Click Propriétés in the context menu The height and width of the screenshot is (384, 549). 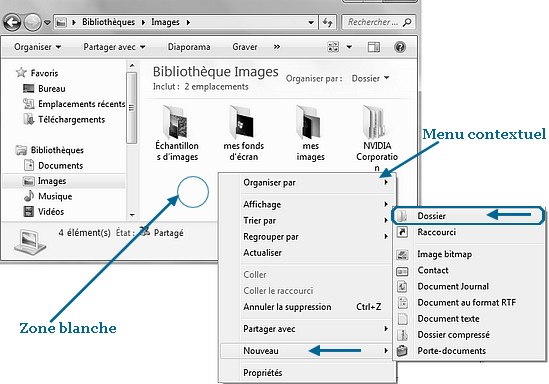[x=263, y=373]
